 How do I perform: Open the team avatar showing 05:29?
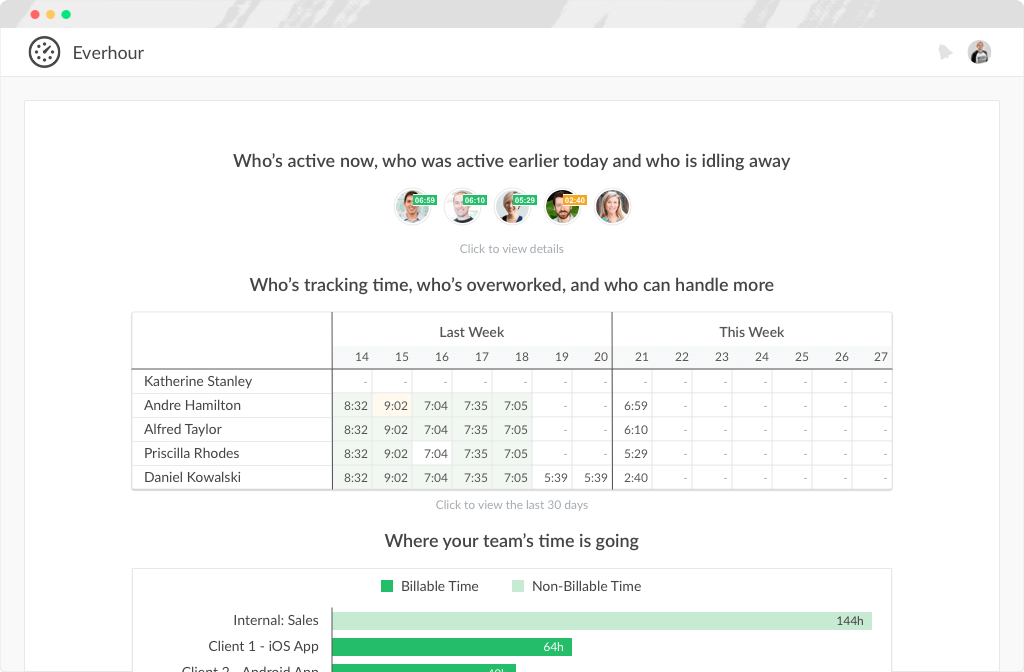[512, 207]
